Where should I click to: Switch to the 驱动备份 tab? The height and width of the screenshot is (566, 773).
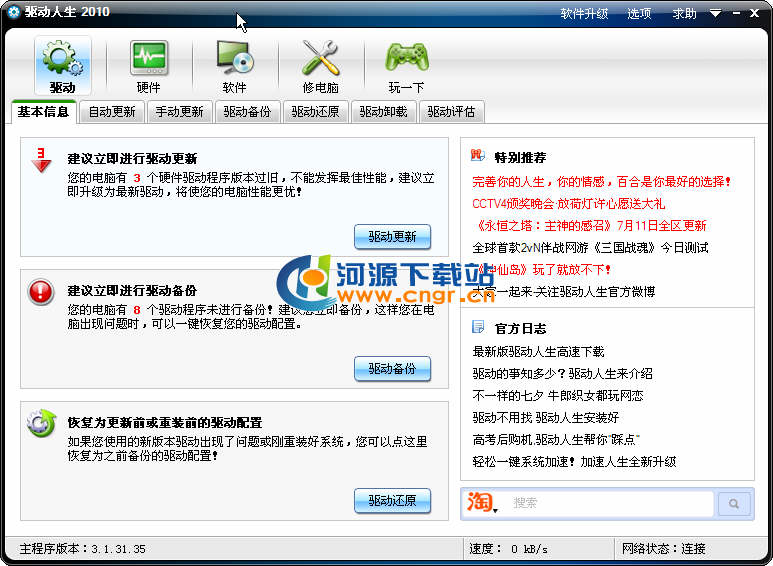coord(247,112)
